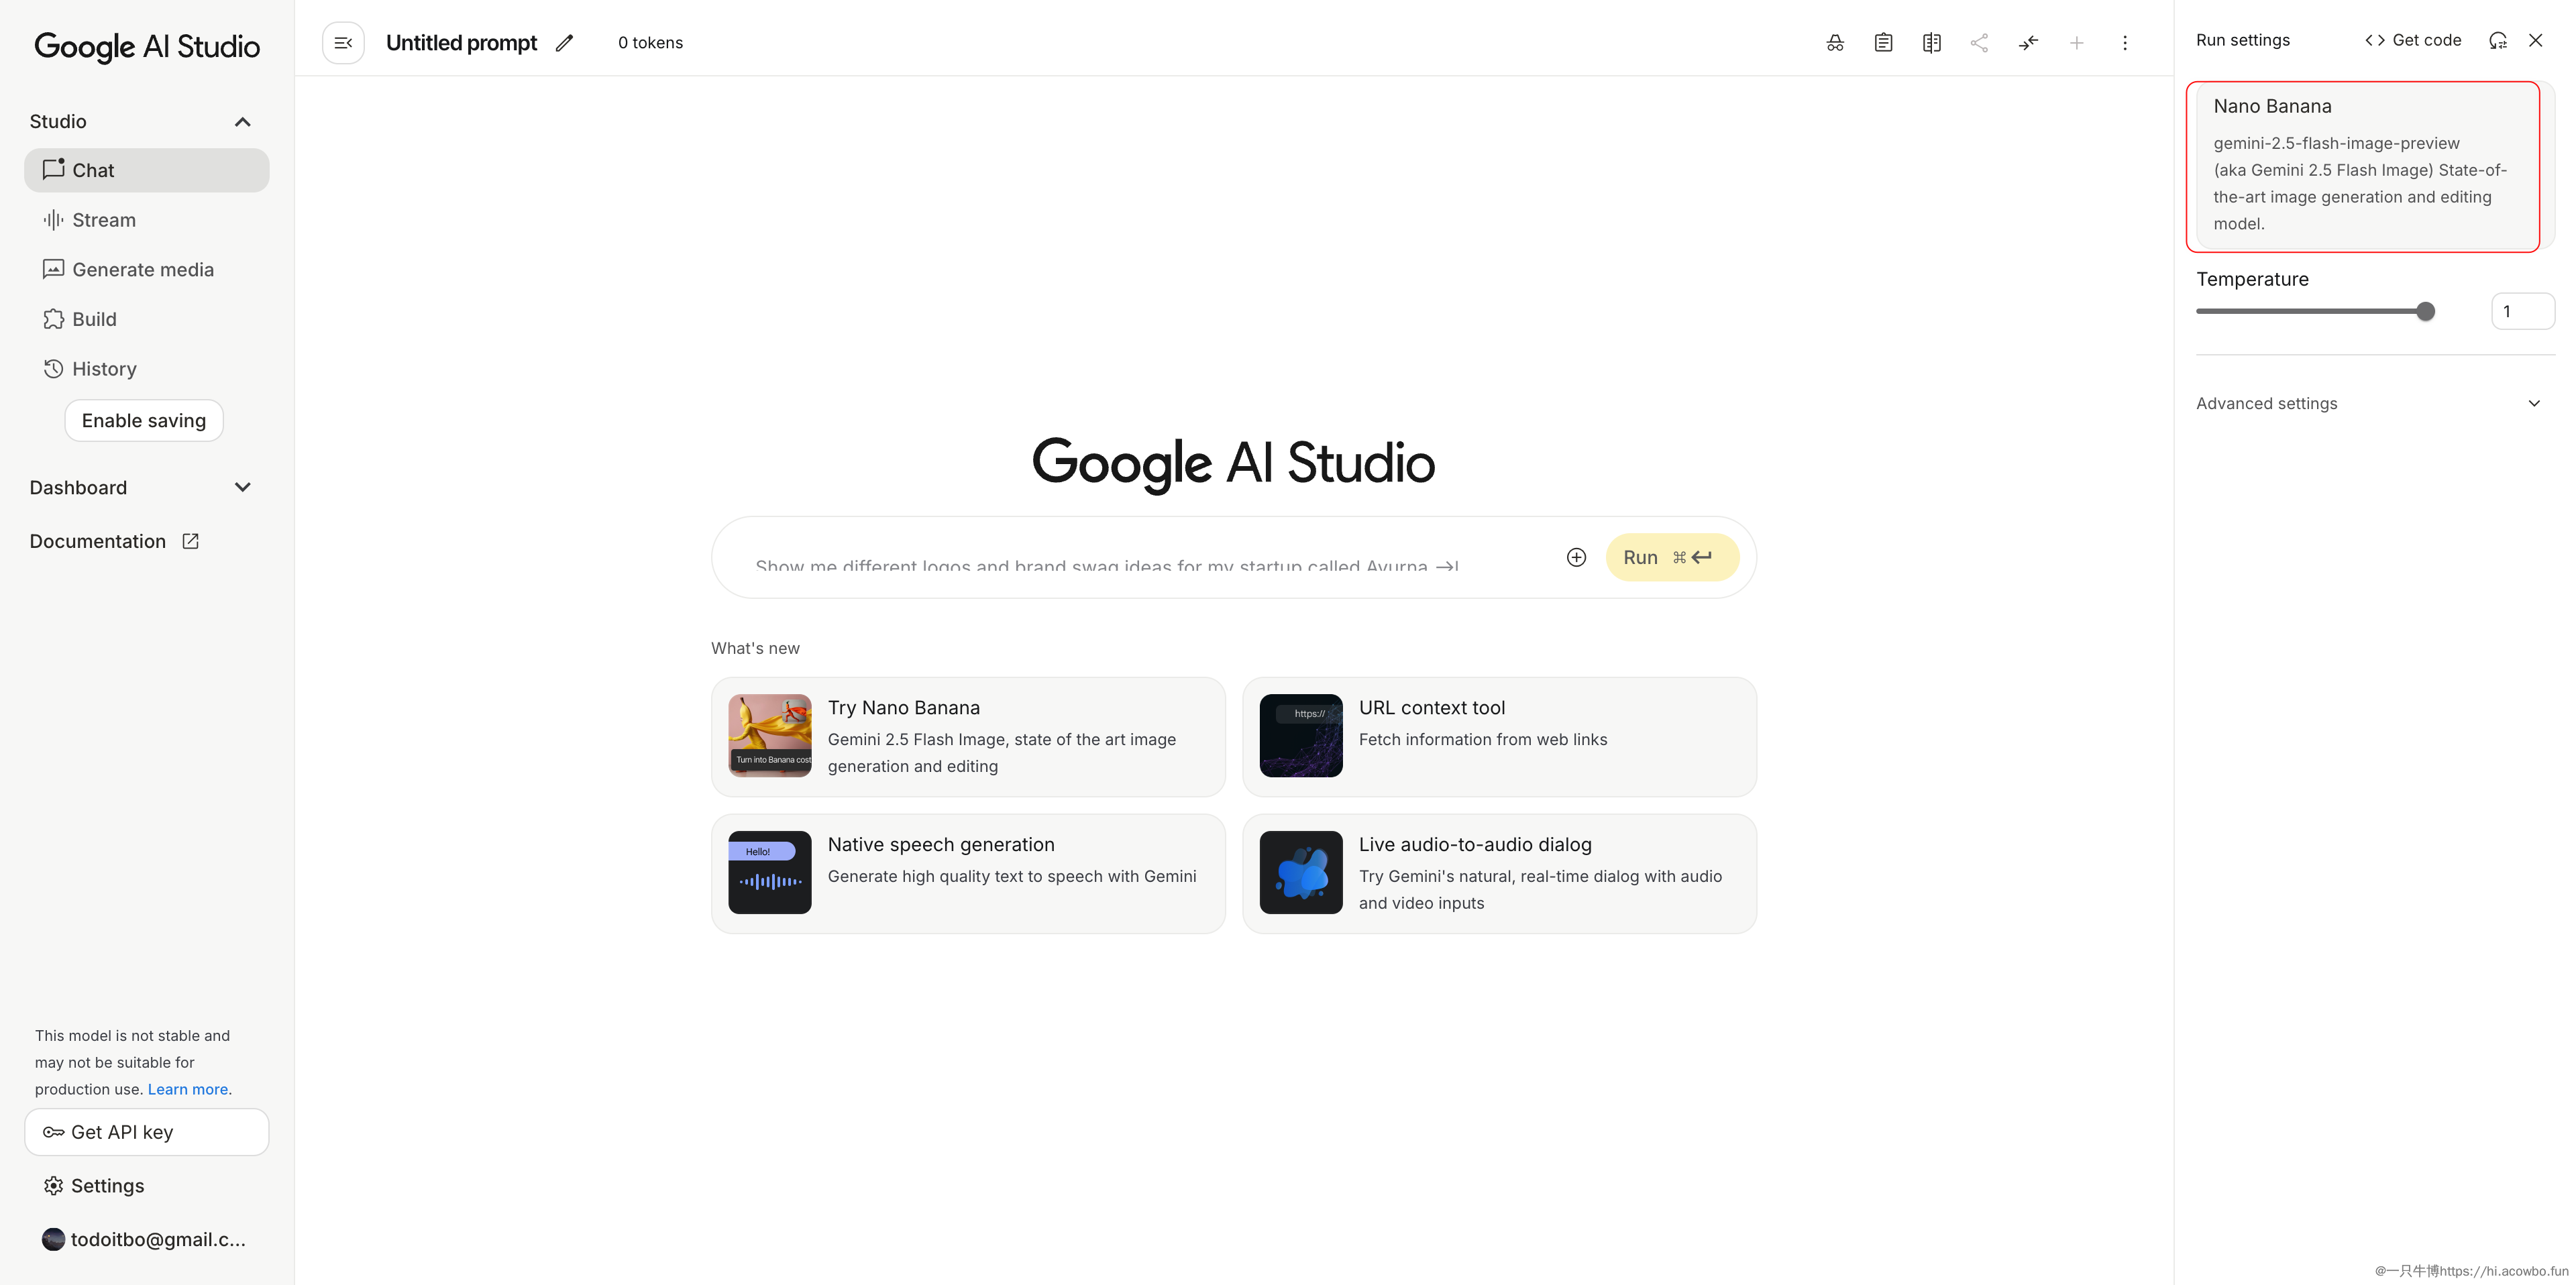Click the Get API key button
Viewport: 2576px width, 1285px height.
(x=147, y=1132)
